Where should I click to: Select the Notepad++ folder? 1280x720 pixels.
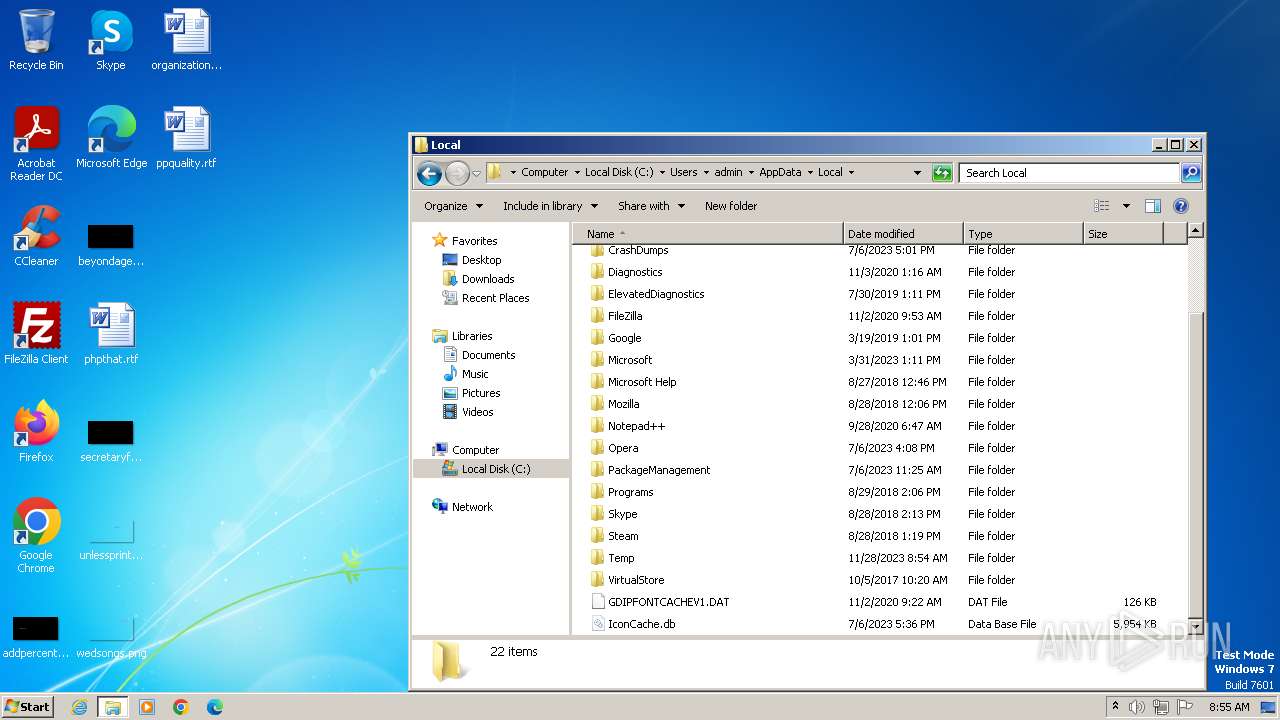click(636, 426)
